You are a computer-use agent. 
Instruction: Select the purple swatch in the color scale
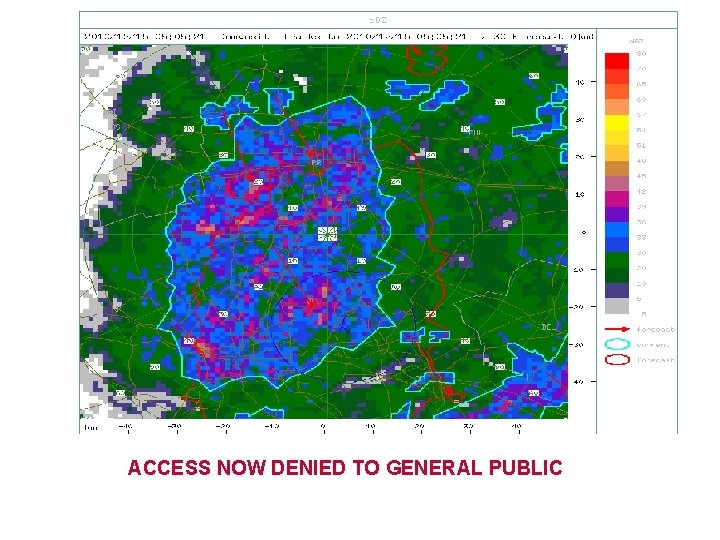(x=617, y=214)
